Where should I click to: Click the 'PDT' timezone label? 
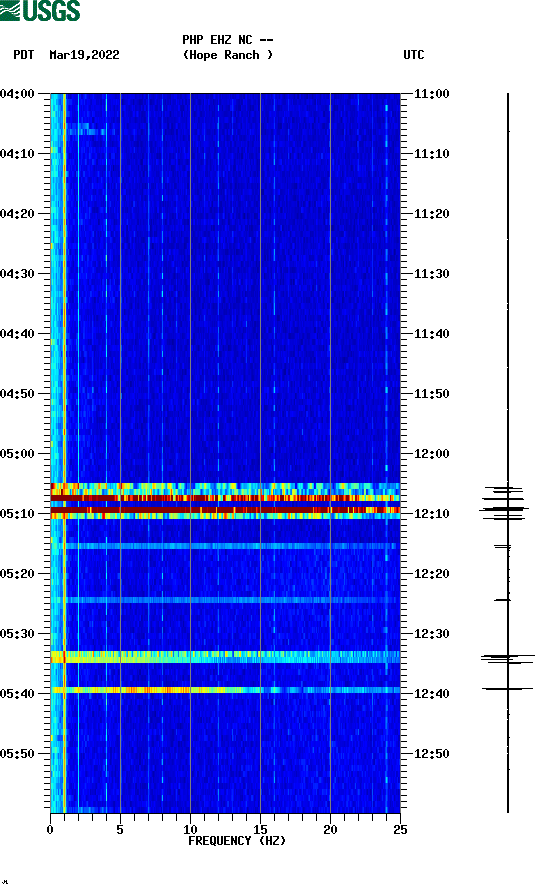click(x=23, y=55)
